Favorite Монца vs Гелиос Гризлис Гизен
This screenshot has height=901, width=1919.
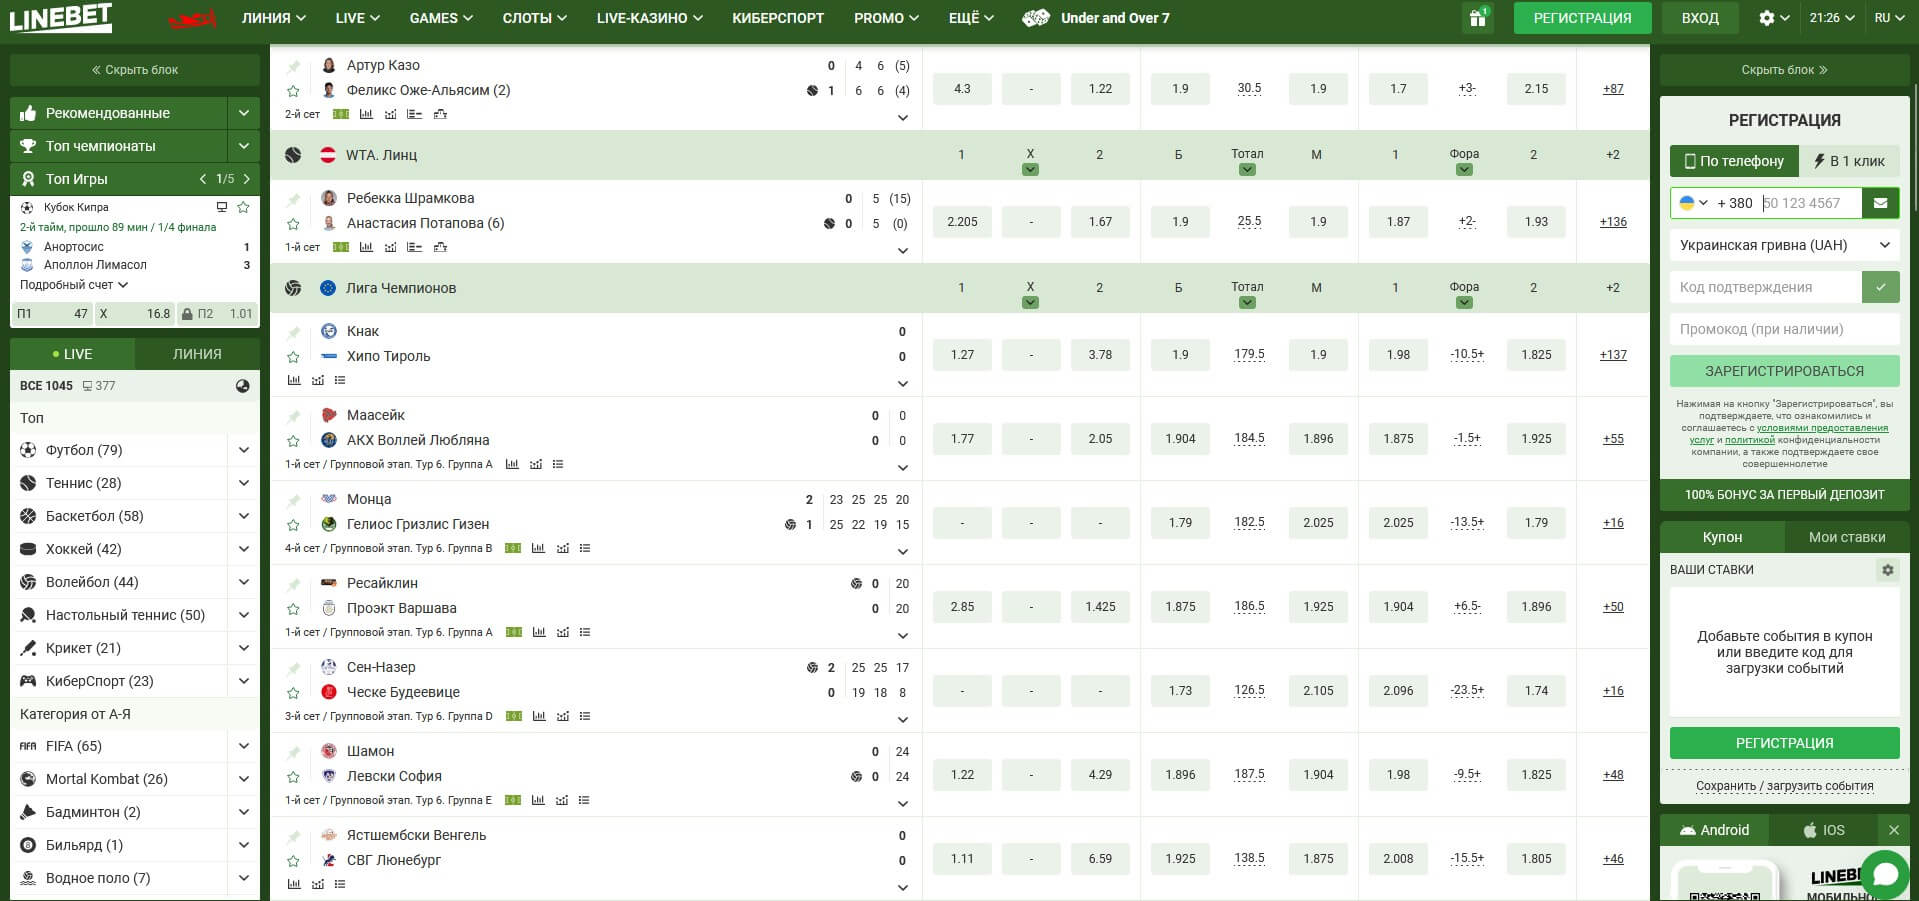(293, 525)
